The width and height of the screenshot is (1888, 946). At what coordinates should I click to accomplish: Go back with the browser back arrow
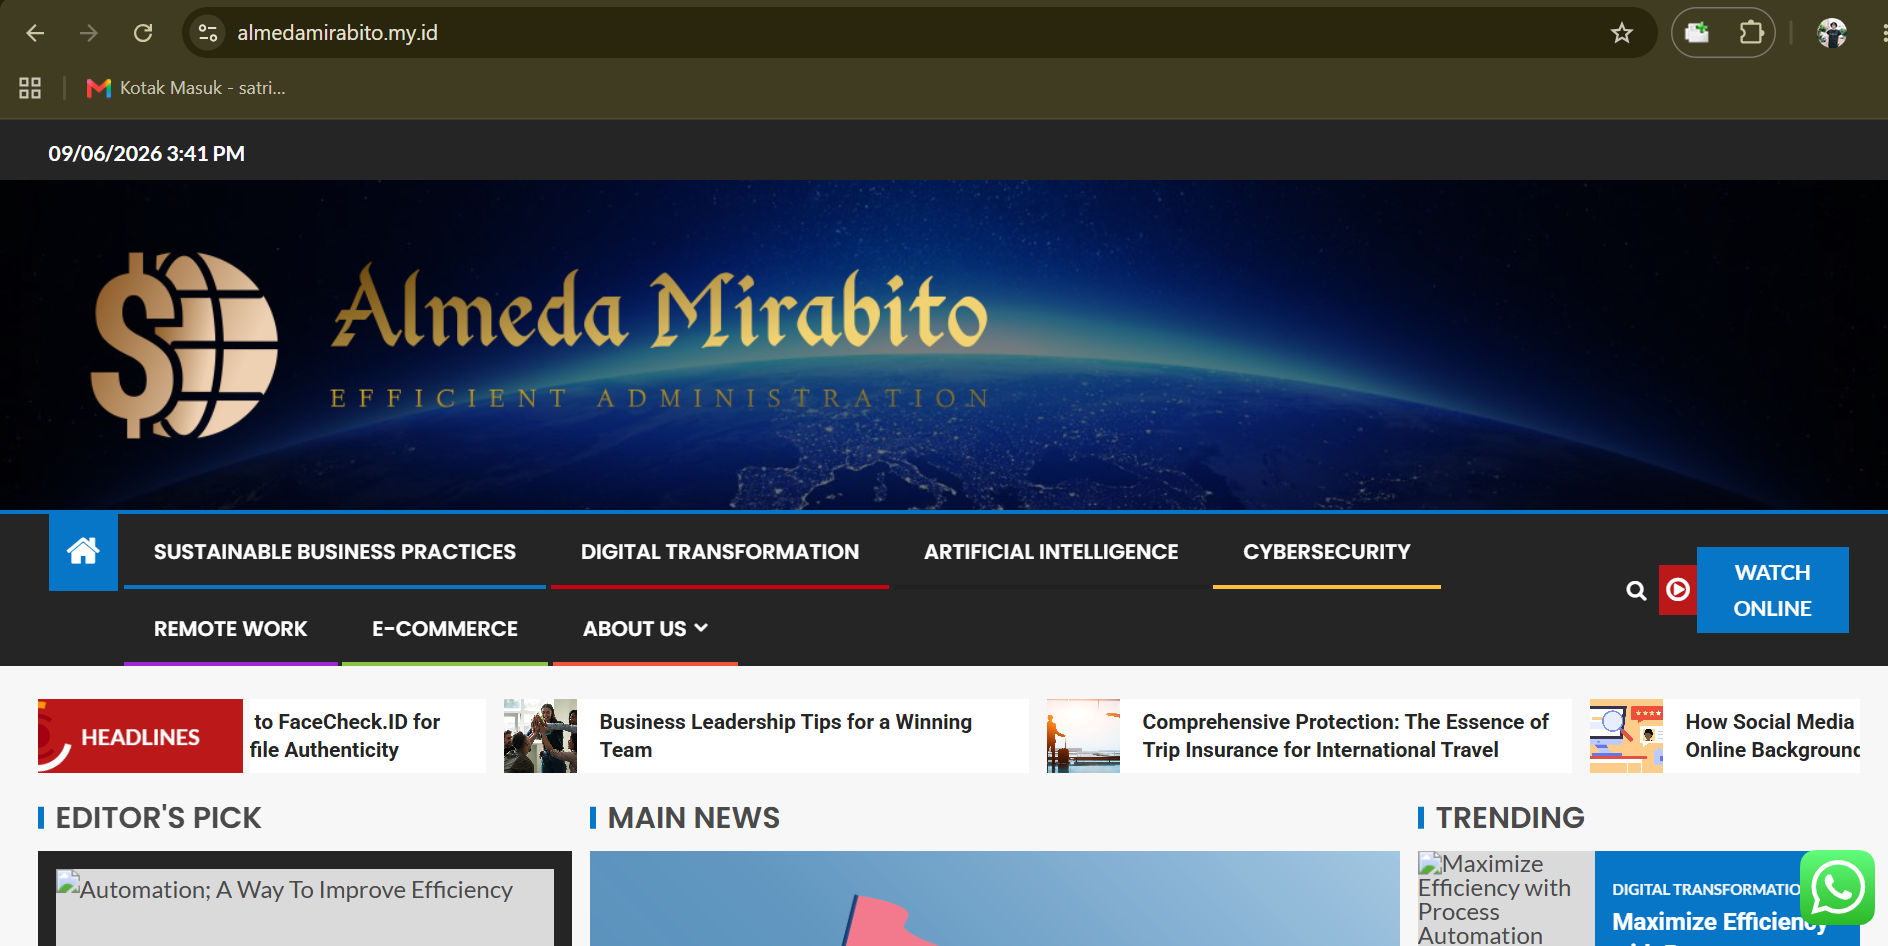[35, 33]
